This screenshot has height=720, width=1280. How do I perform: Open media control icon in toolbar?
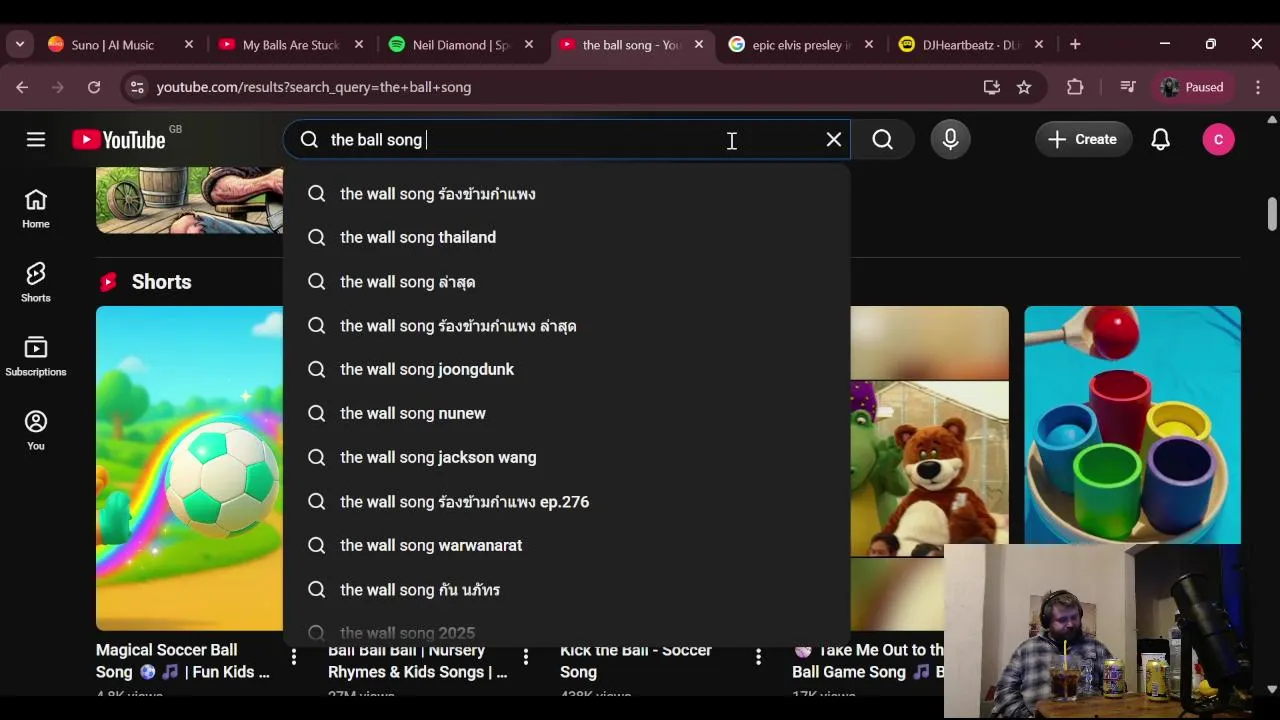point(1128,87)
